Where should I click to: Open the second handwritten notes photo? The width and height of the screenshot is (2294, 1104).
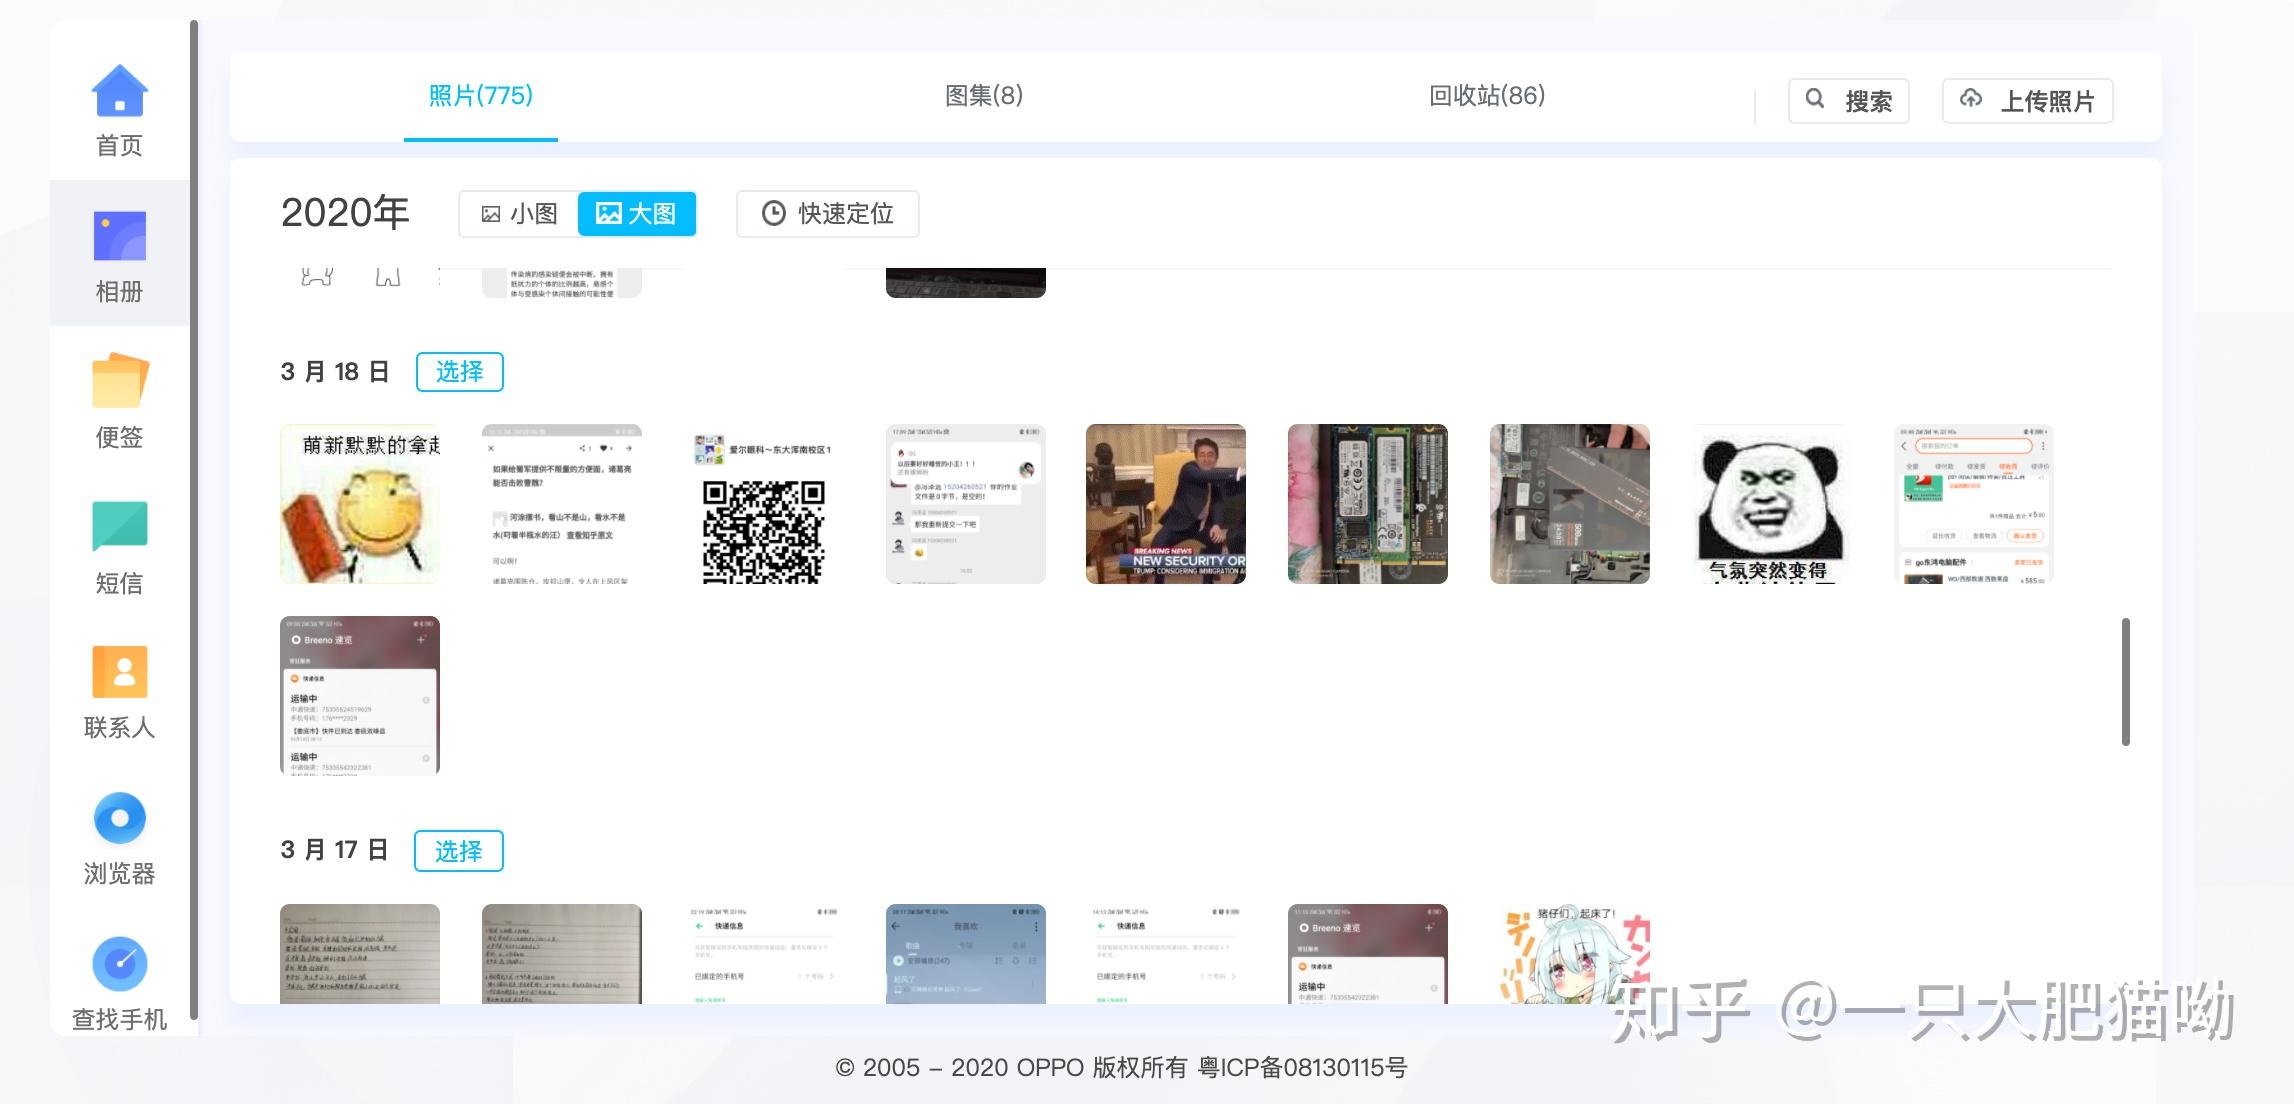[562, 954]
